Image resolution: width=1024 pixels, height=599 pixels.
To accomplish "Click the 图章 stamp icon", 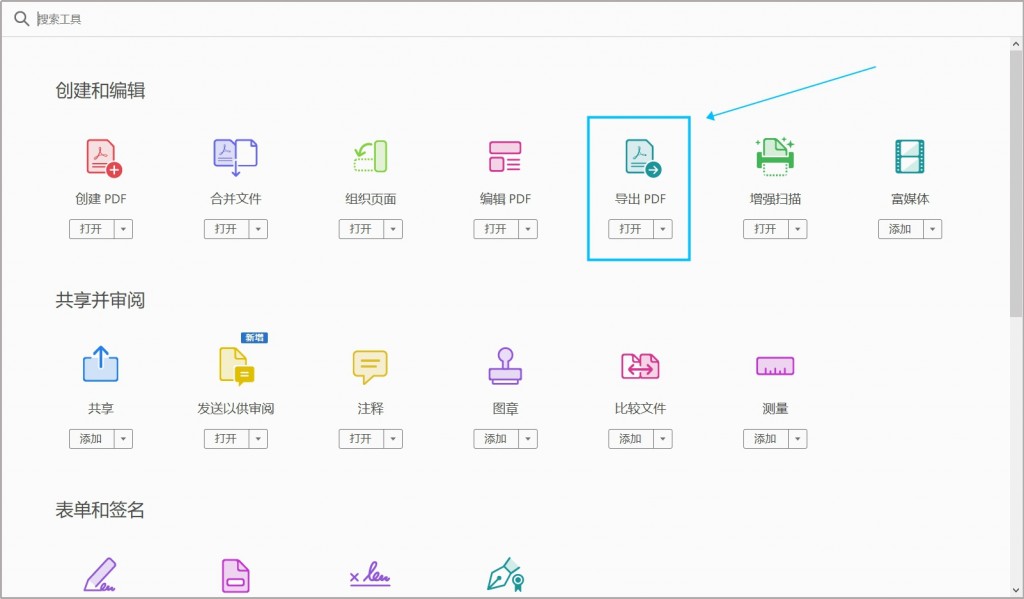I will tap(505, 366).
